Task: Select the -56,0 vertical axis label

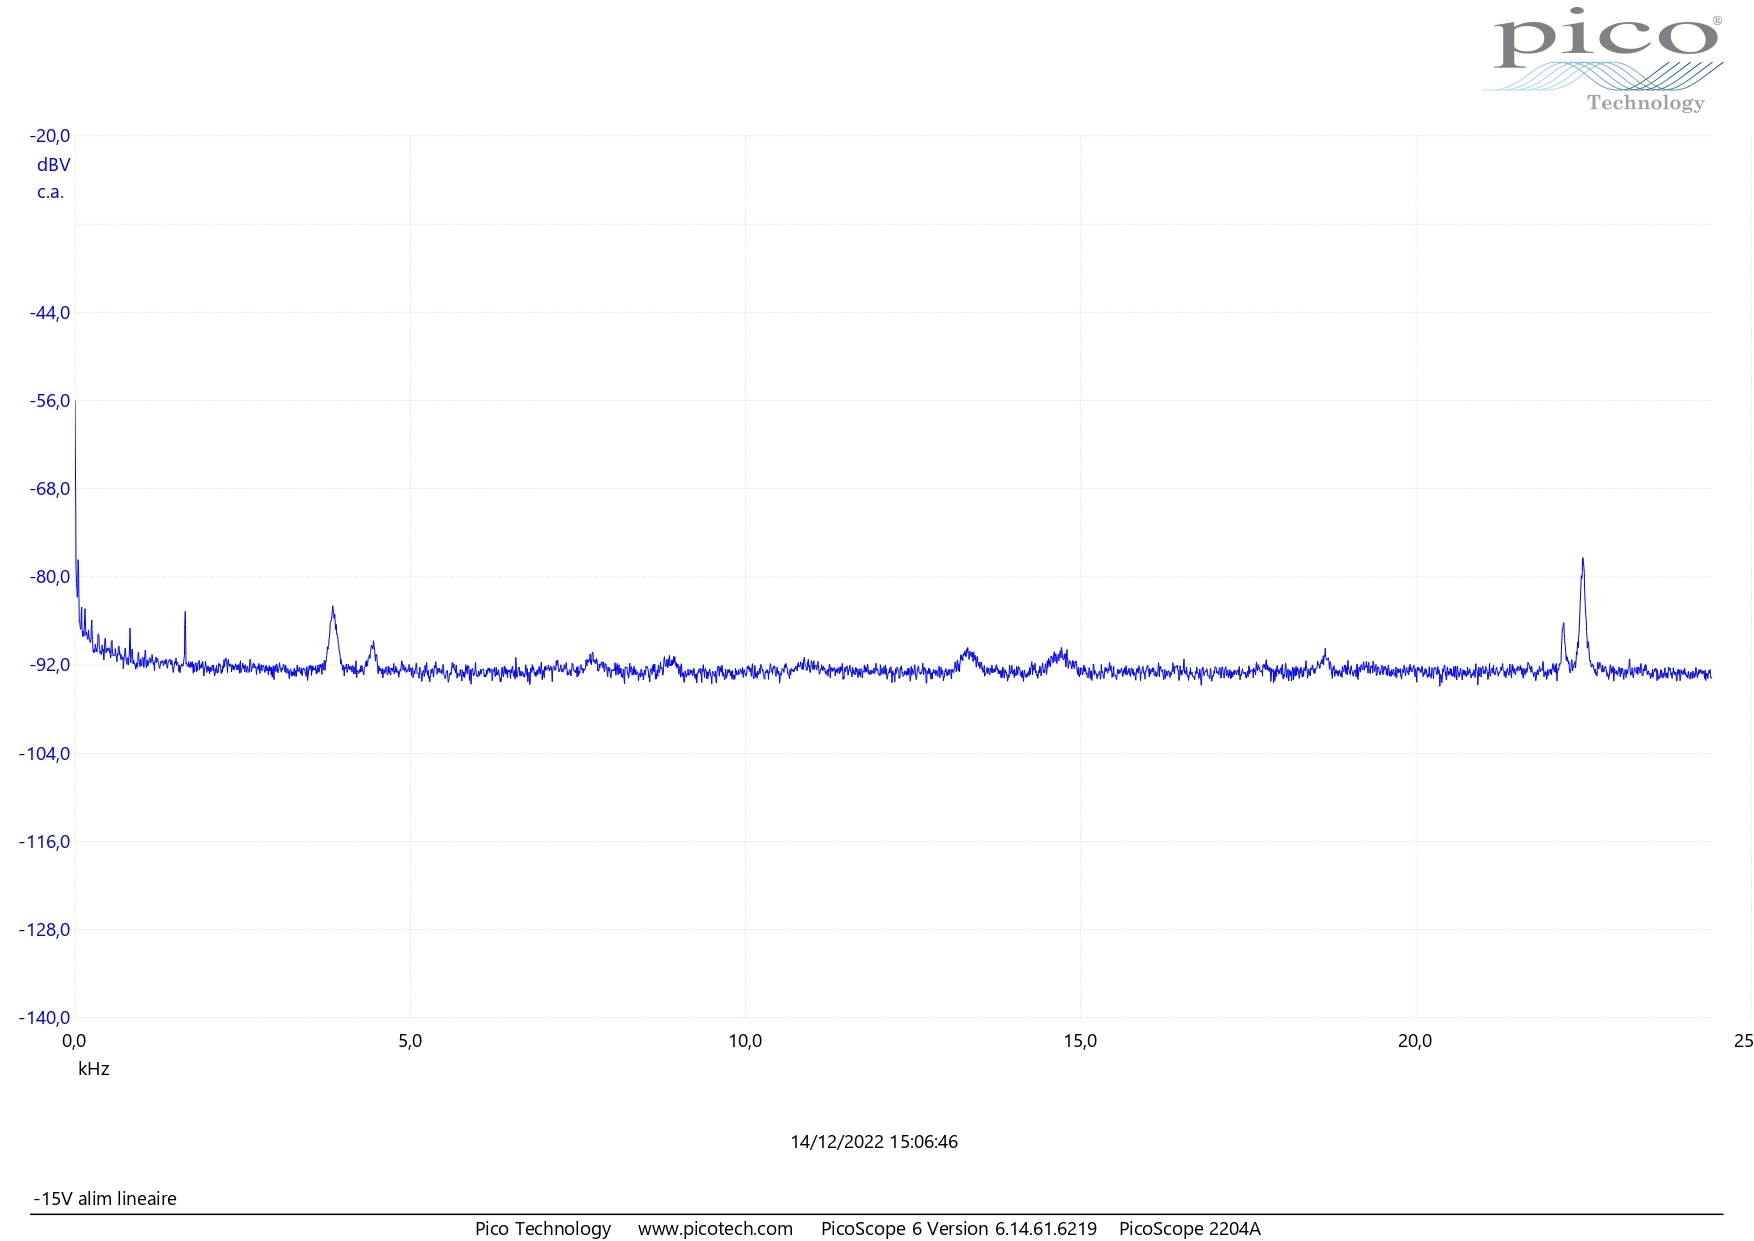Action: (50, 401)
